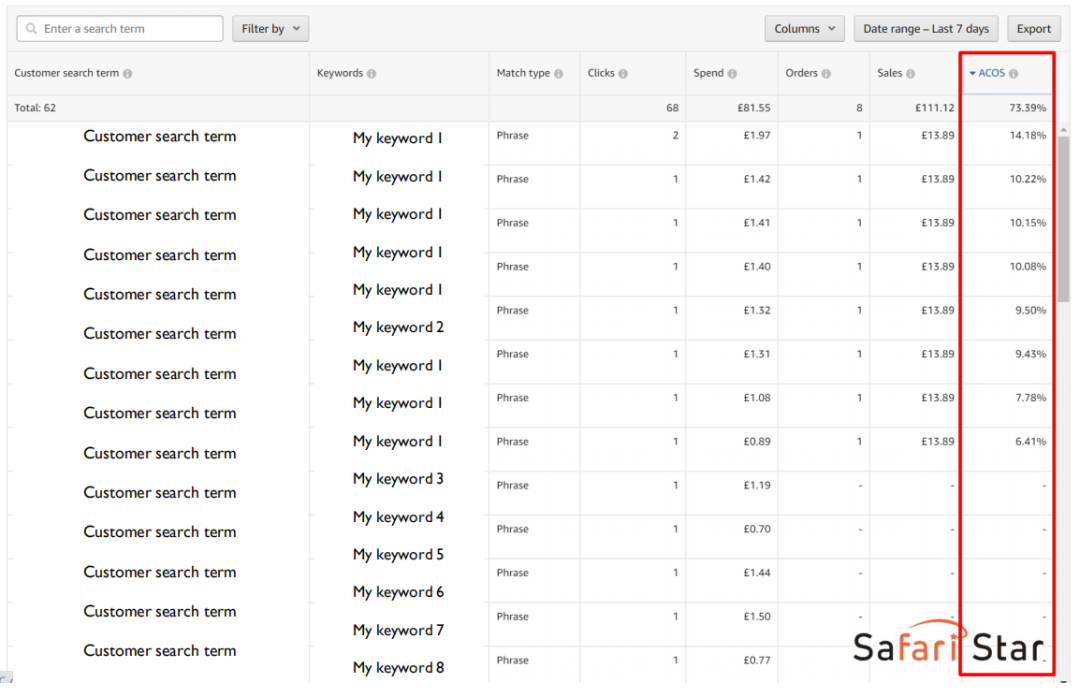Screen dimensions: 1080x697
Task: Click info icon beside ACOS header
Action: coord(1013,74)
